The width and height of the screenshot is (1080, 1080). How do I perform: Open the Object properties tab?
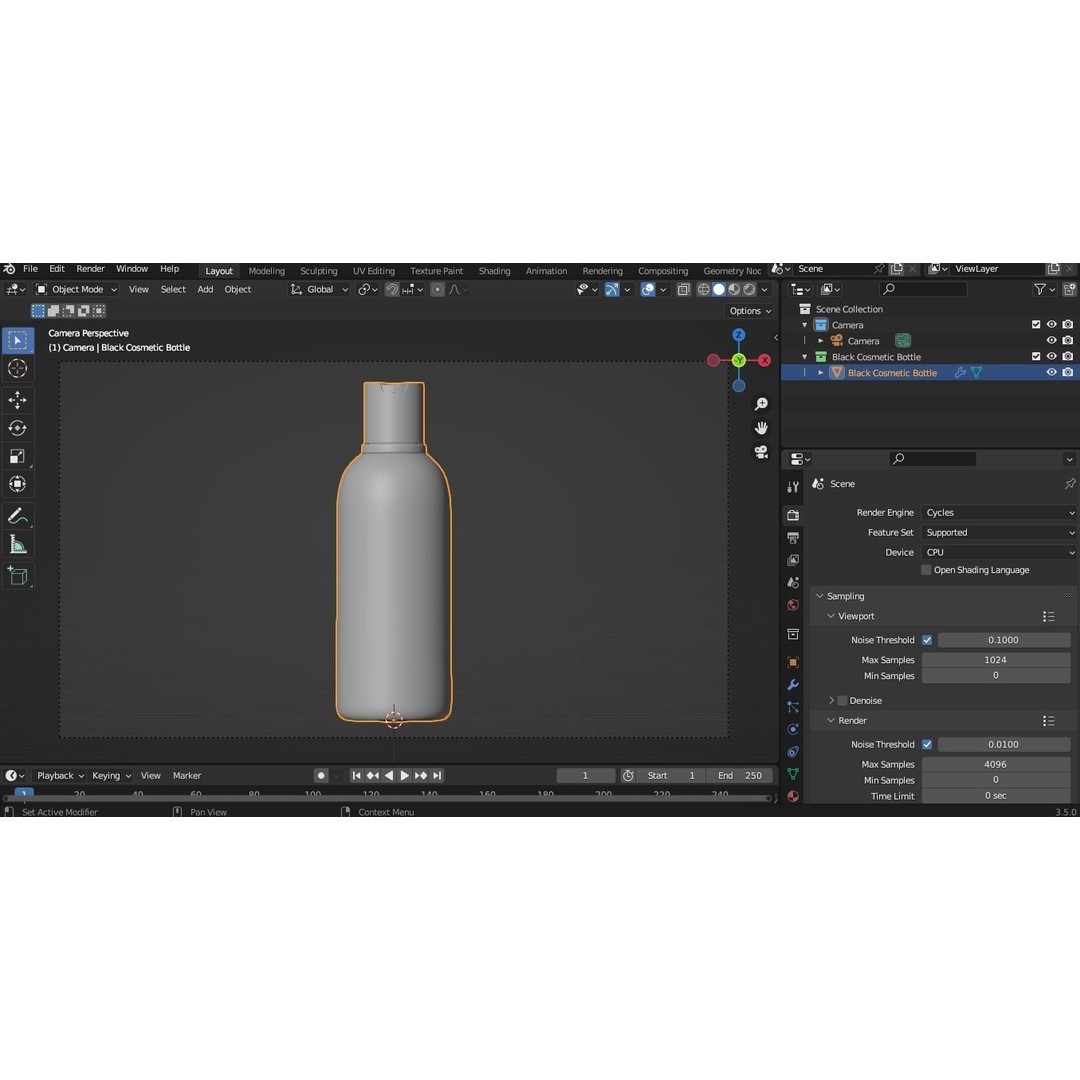(793, 662)
